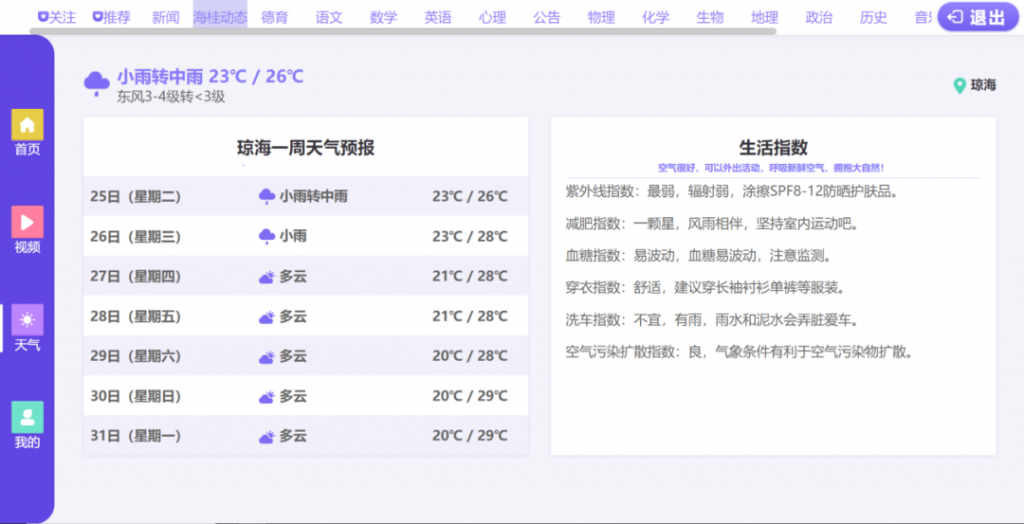Click the cloudy icon in the 31日 row
This screenshot has height=524, width=1024.
(266, 437)
